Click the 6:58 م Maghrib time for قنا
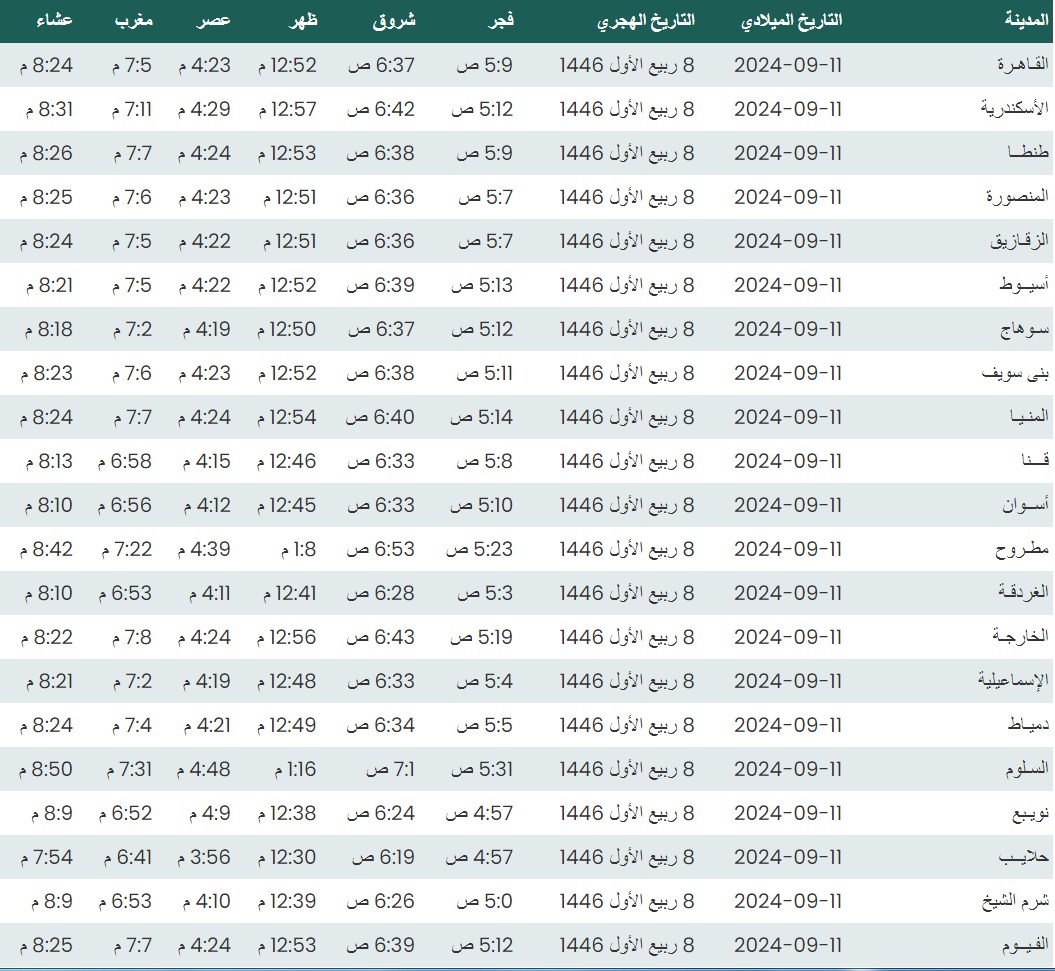1055x971 pixels. 125,461
